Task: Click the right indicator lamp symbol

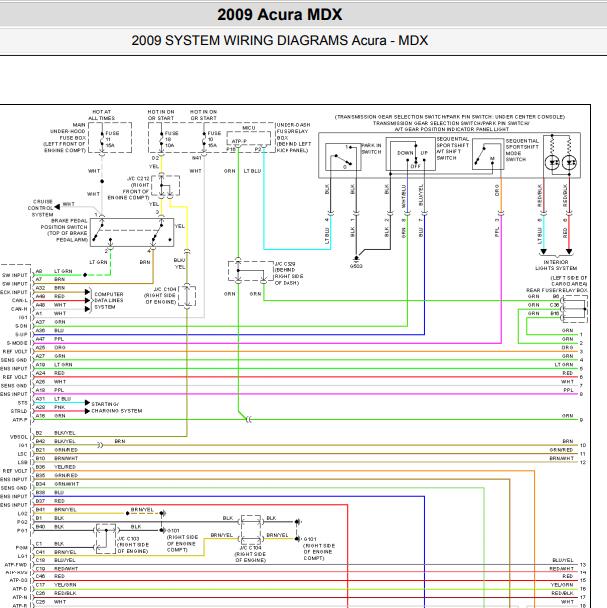Action: 569,163
